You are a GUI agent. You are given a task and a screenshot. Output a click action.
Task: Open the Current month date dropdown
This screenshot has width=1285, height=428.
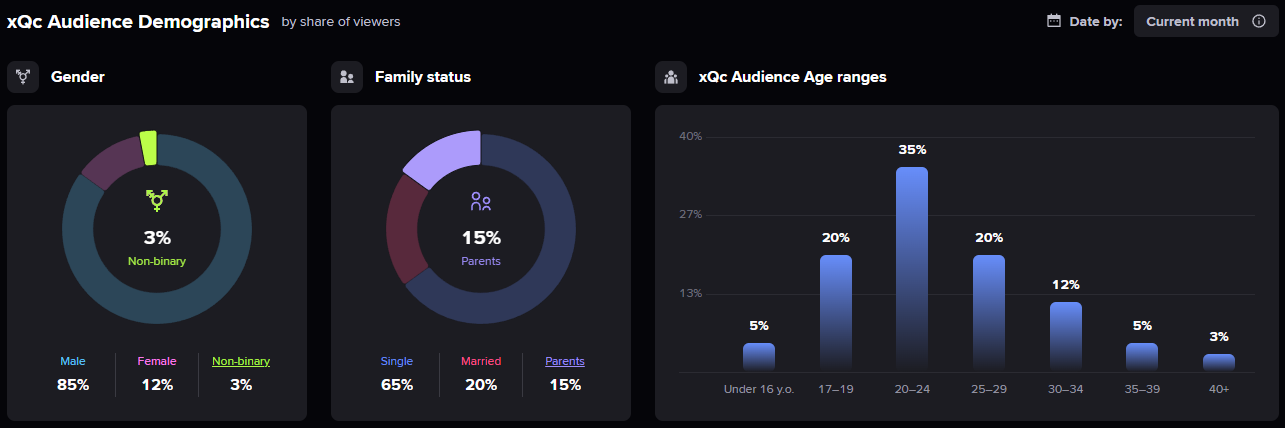pos(1192,21)
